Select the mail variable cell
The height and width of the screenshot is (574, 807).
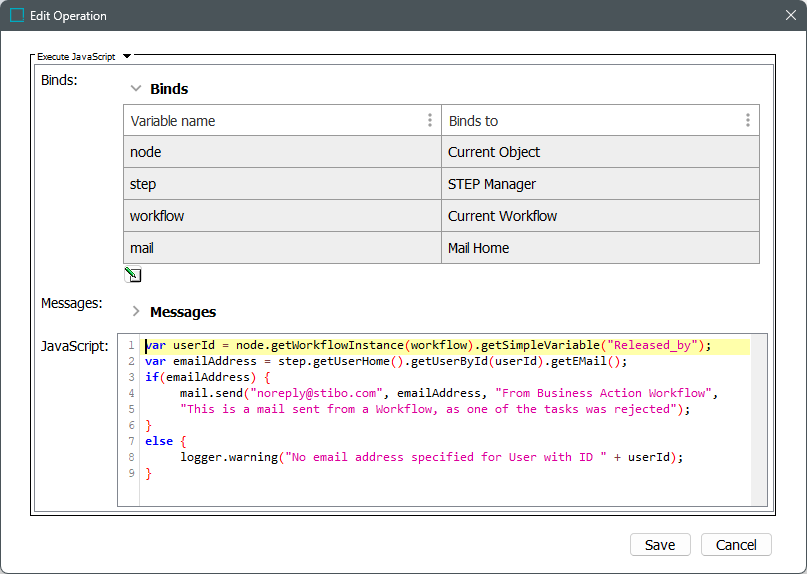(282, 248)
